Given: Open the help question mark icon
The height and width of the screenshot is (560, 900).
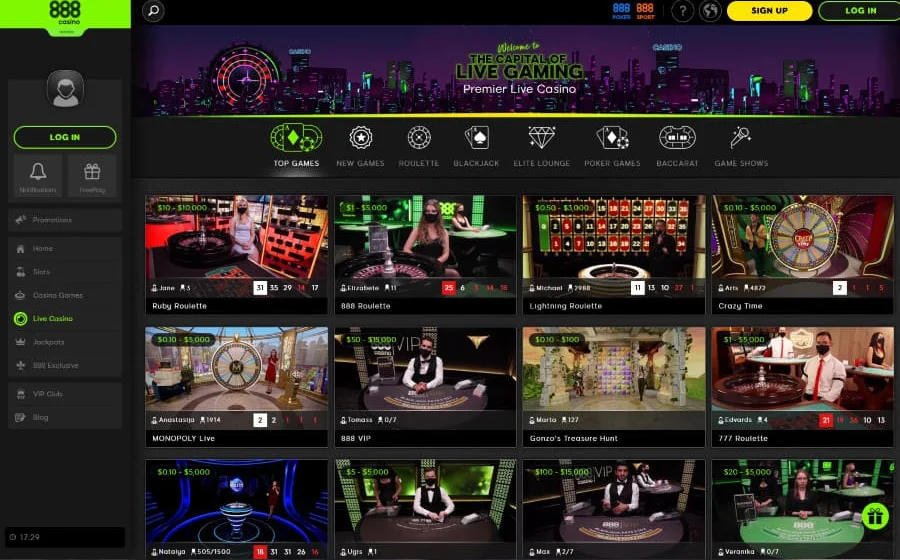Looking at the screenshot, I should [x=682, y=11].
